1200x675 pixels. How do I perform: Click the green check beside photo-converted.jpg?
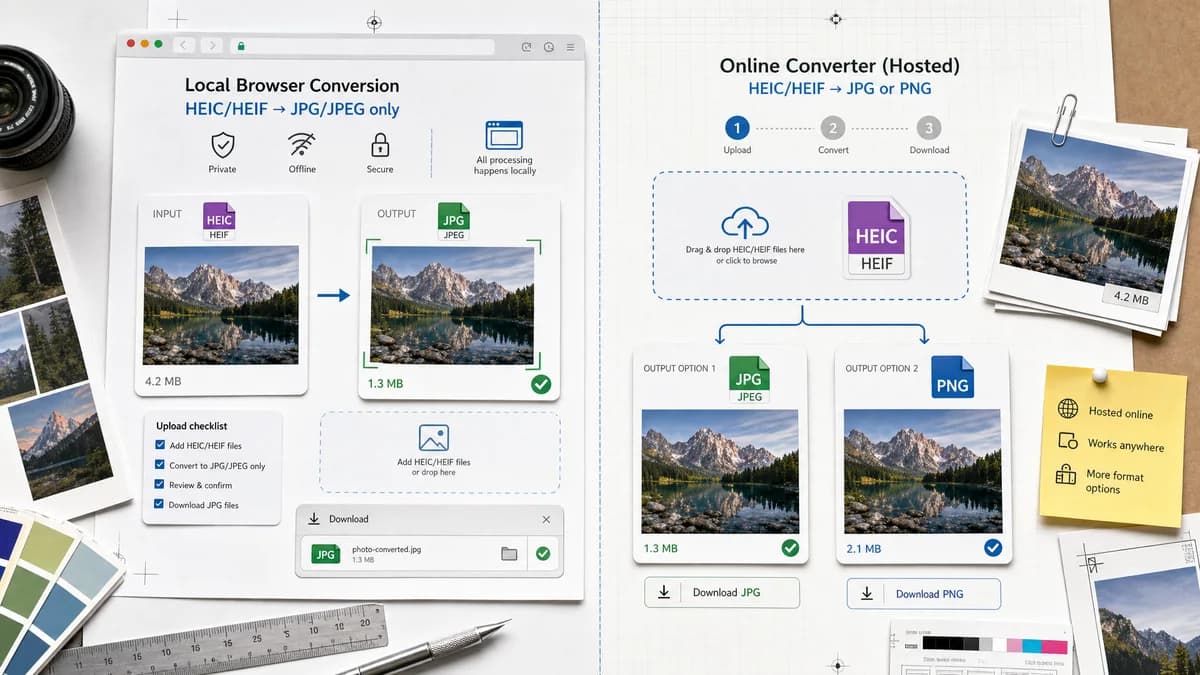point(543,554)
